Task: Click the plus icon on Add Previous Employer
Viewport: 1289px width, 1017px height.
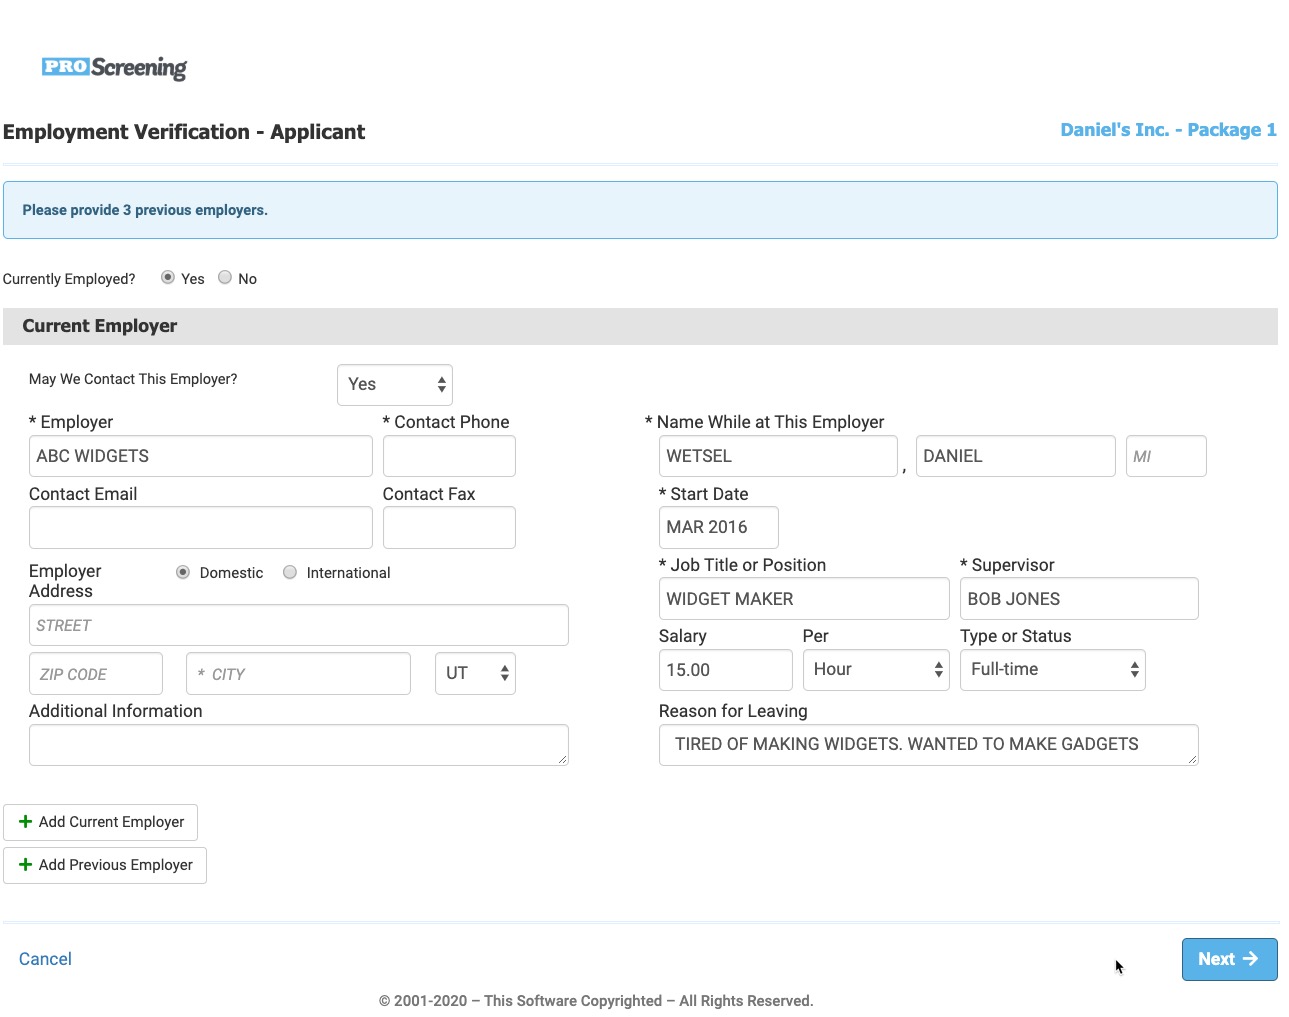Action: (x=26, y=865)
